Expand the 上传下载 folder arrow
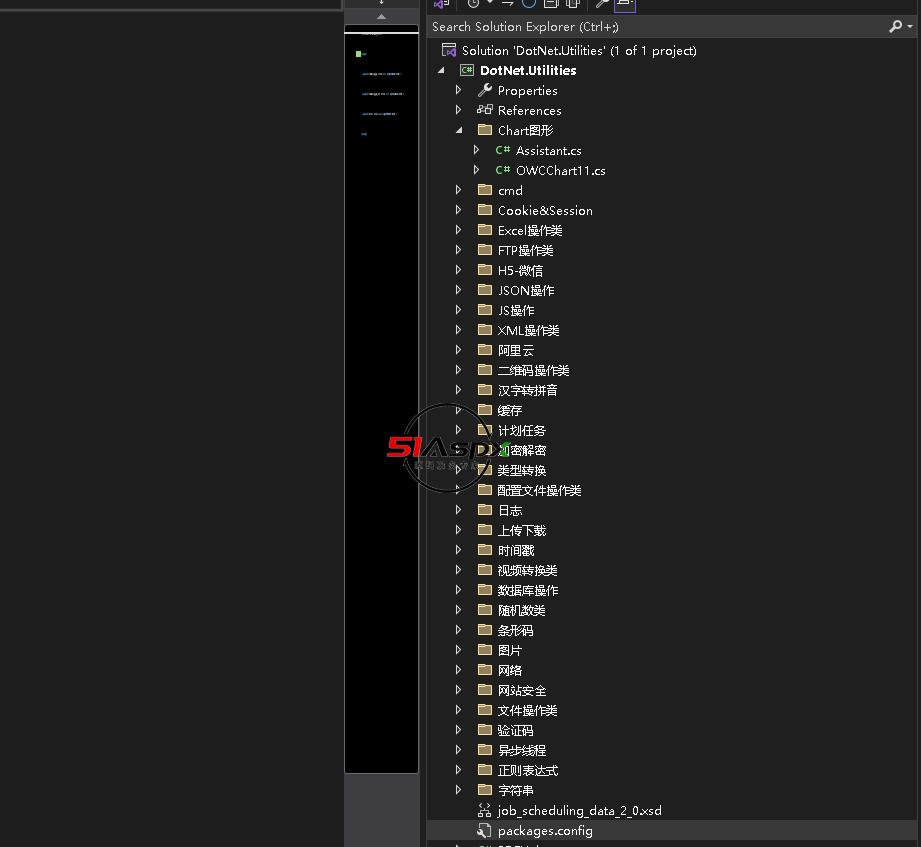The image size is (921, 847). 458,529
